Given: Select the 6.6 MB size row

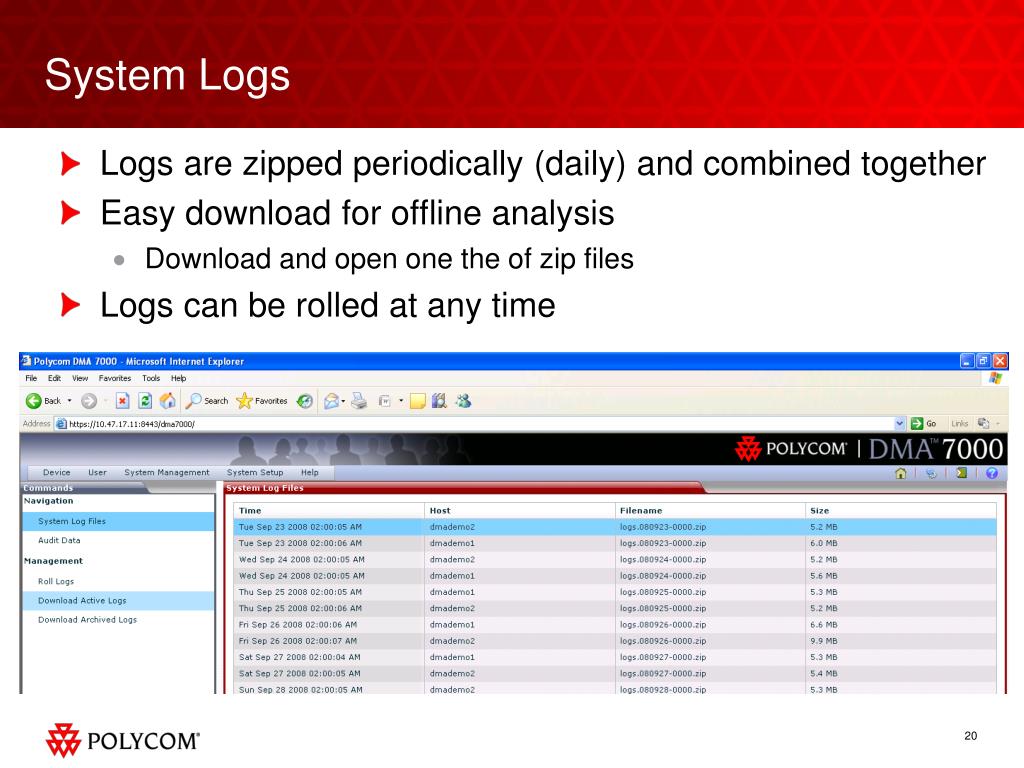Looking at the screenshot, I should (615, 625).
